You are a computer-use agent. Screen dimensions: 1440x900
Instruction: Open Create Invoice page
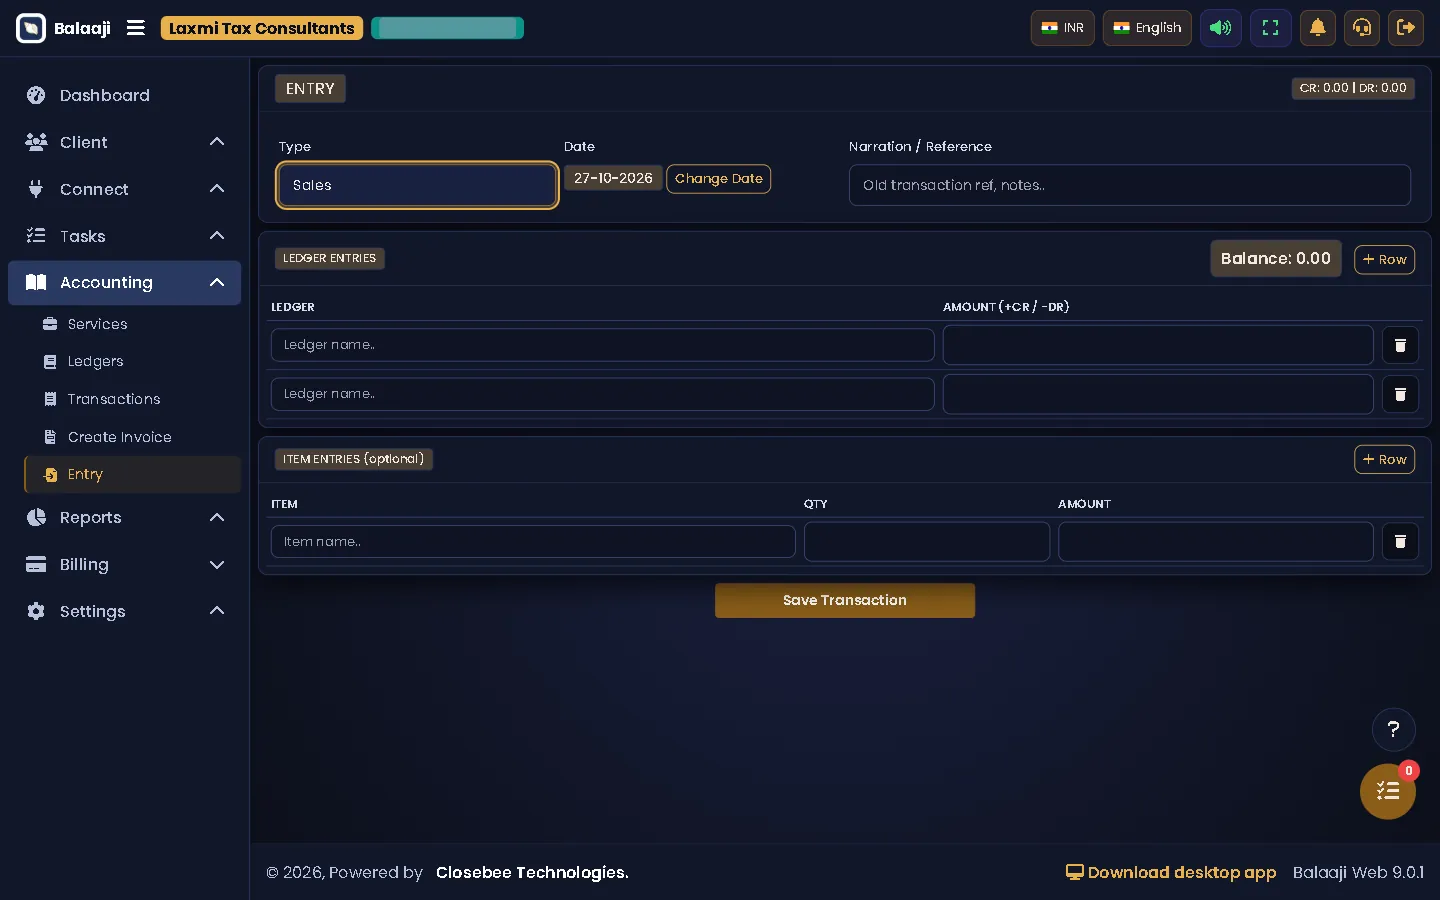[132, 437]
